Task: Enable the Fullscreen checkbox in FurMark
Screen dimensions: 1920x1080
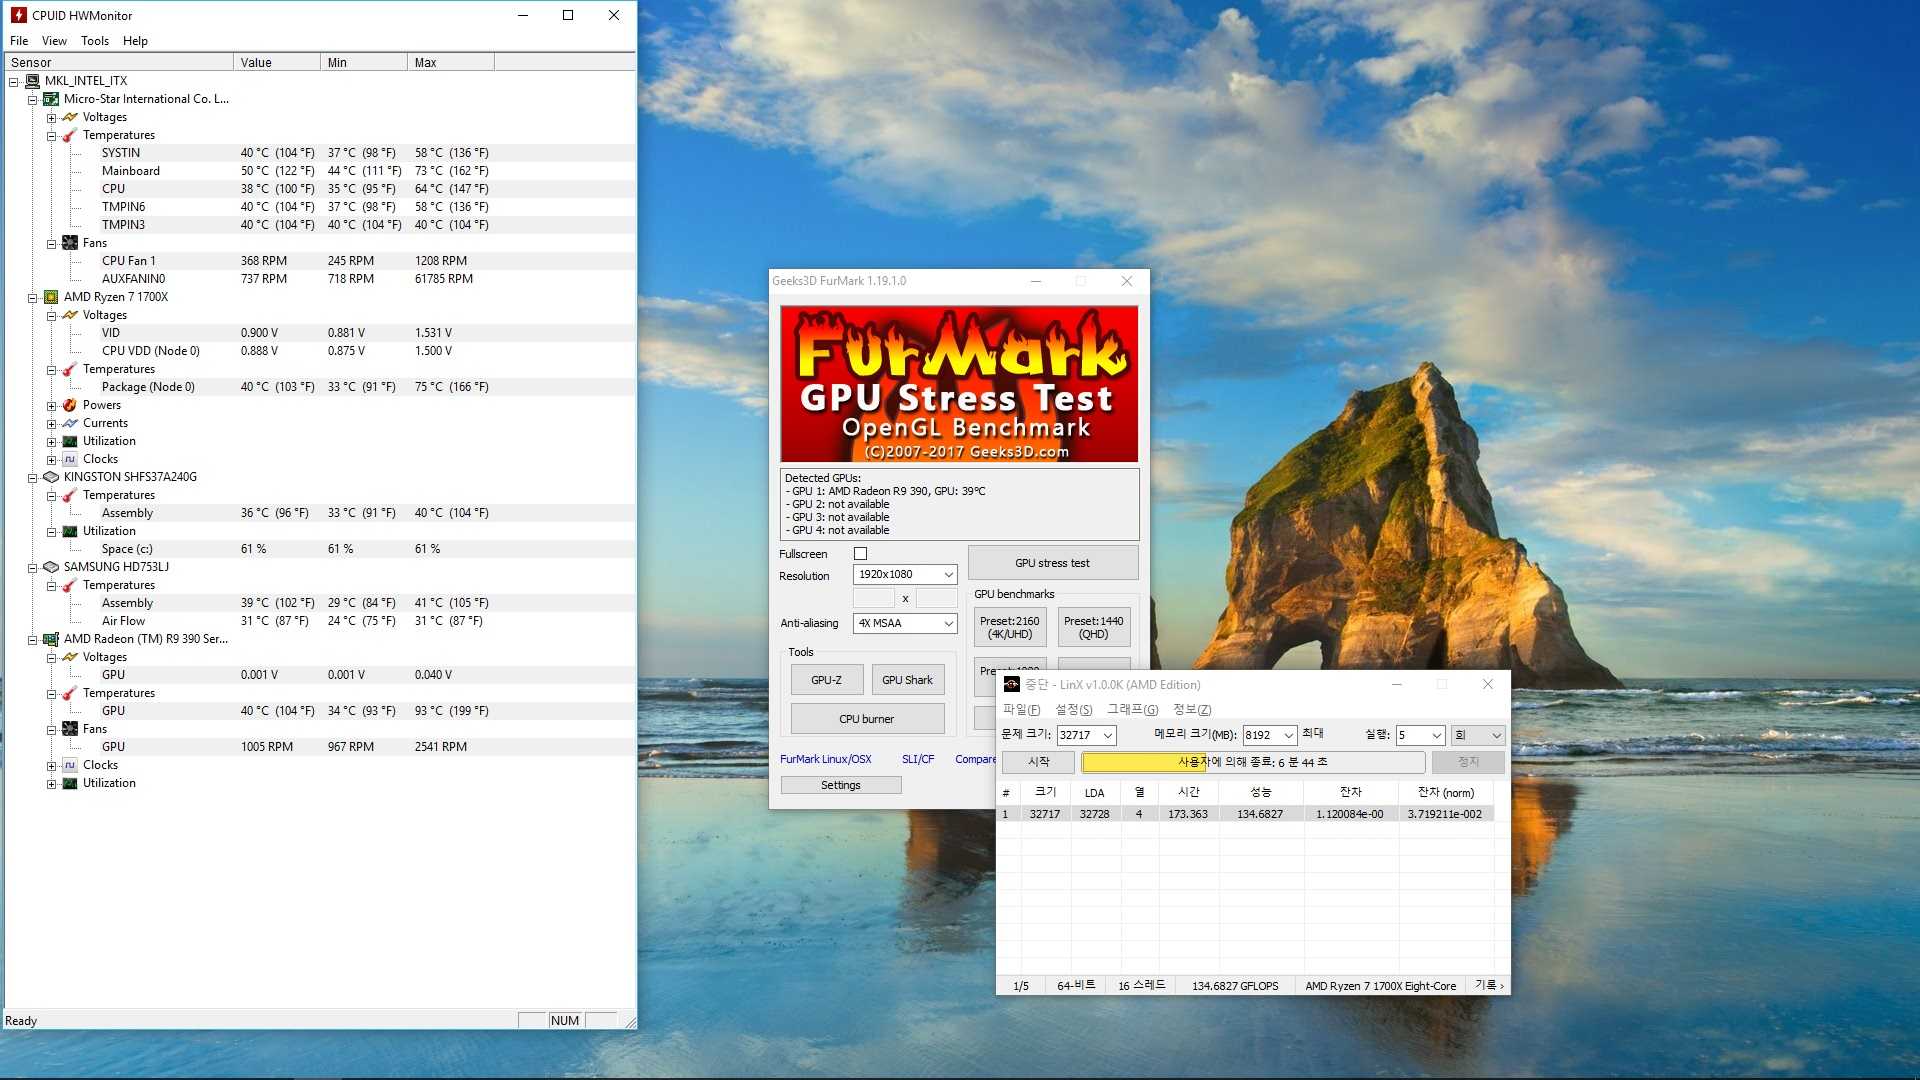Action: 860,554
